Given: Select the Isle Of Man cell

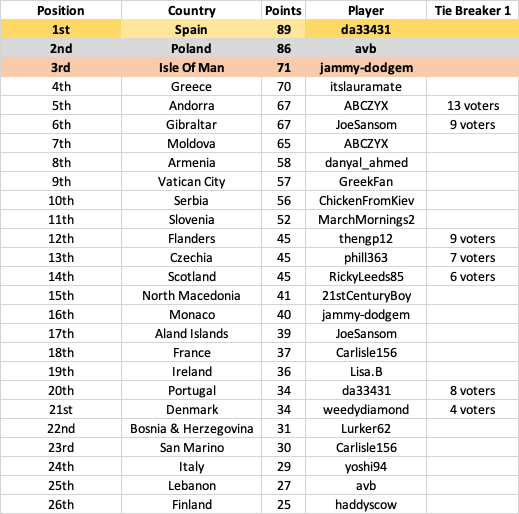Looking at the screenshot, I should [x=191, y=67].
